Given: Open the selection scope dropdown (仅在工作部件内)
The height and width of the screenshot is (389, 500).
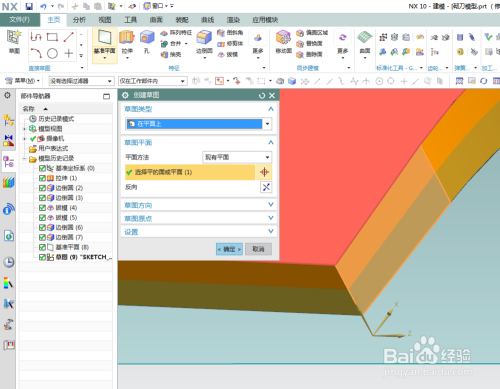Looking at the screenshot, I should (x=152, y=81).
